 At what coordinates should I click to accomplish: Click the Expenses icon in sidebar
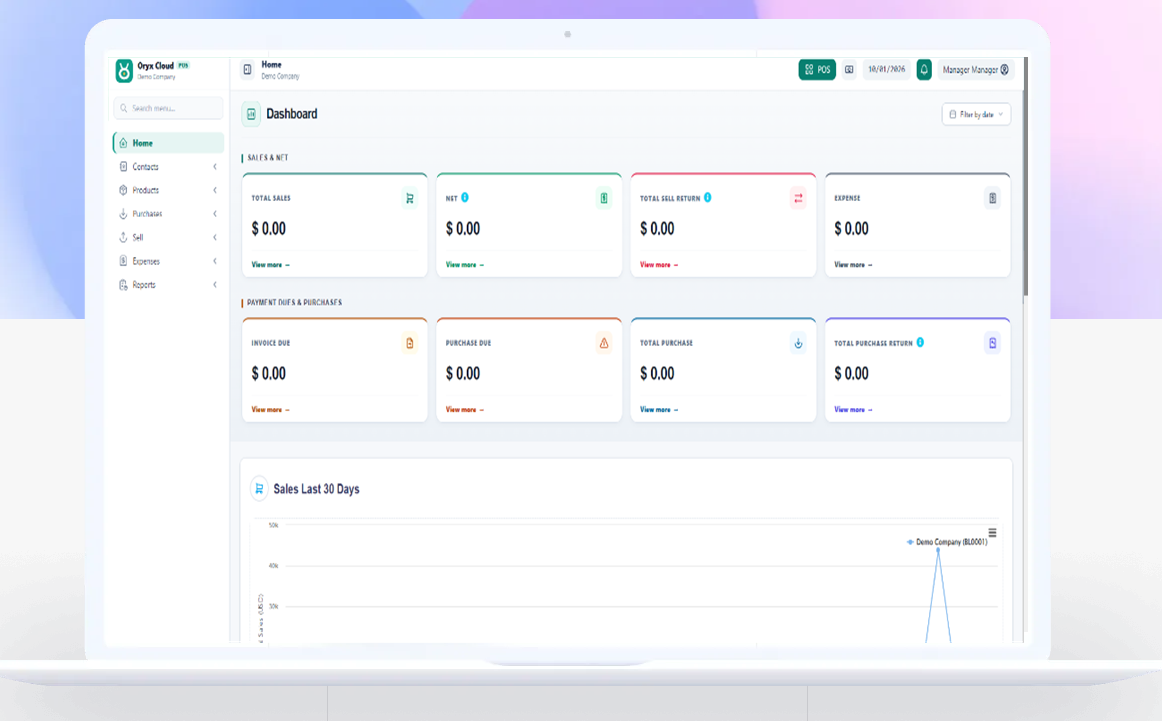point(123,262)
